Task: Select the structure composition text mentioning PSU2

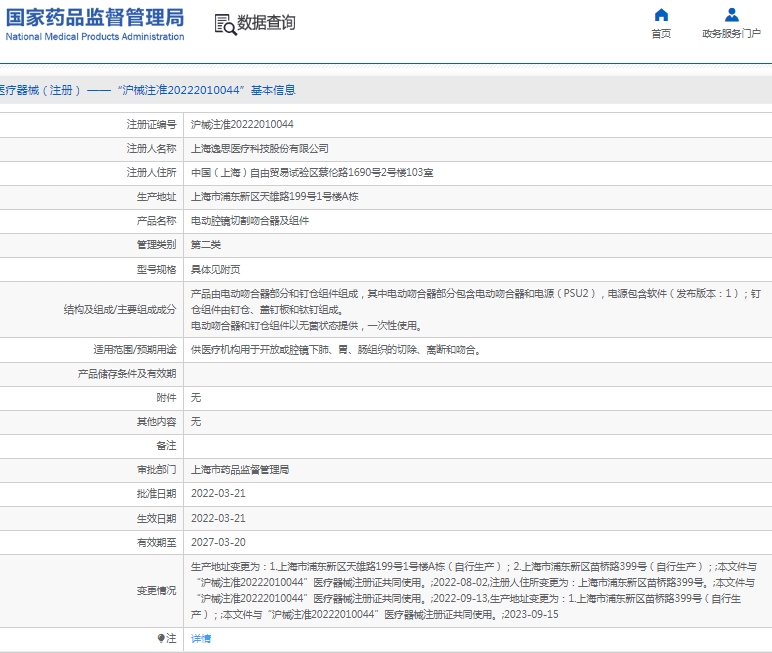Action: (x=476, y=301)
